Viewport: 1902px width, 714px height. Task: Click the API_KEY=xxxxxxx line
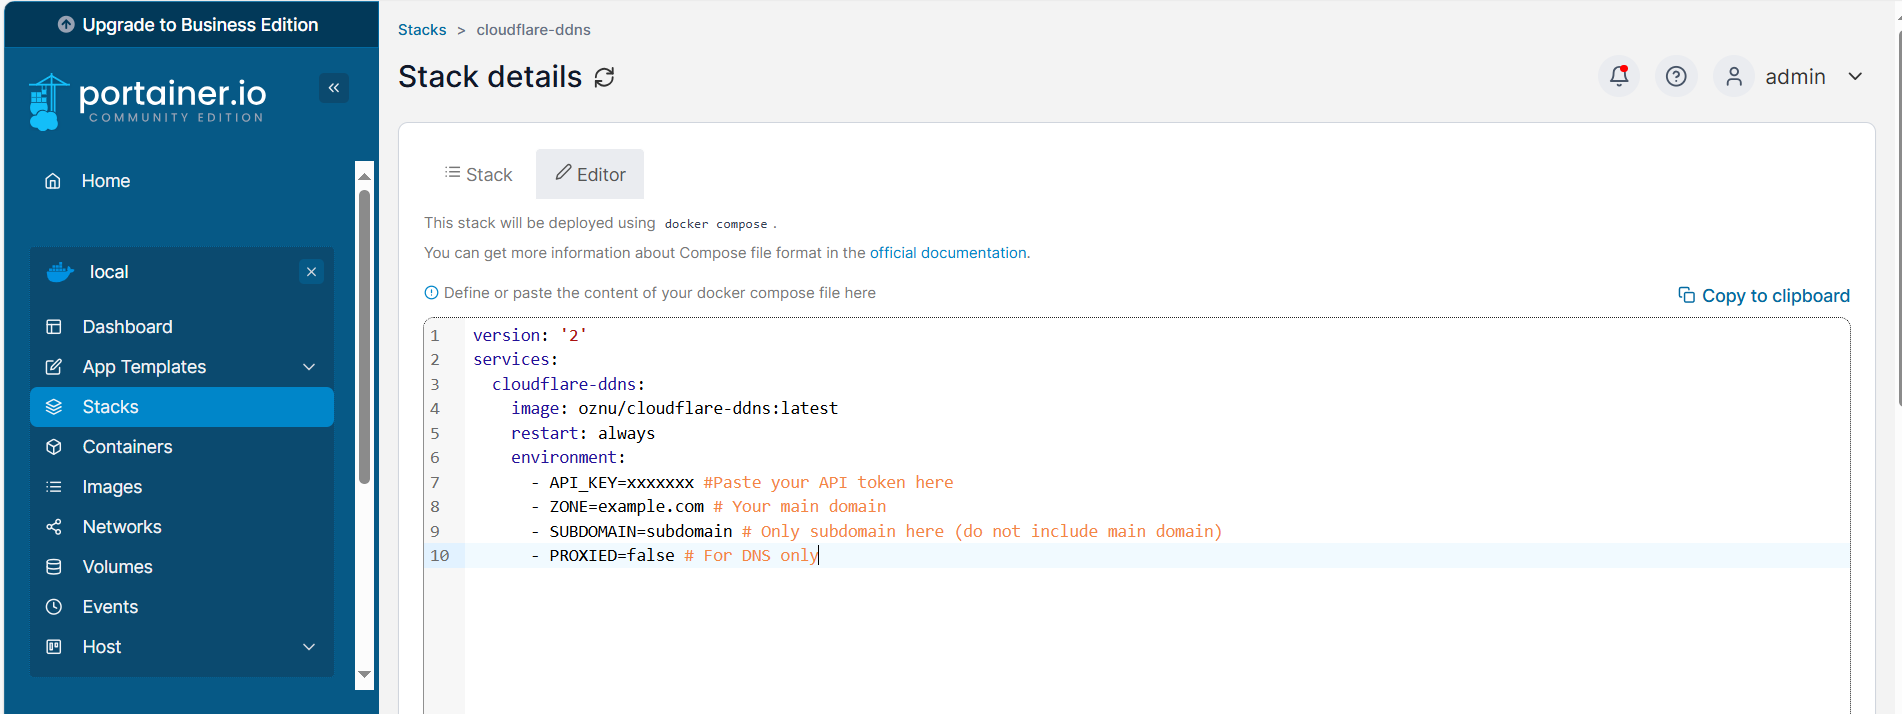pyautogui.click(x=741, y=482)
